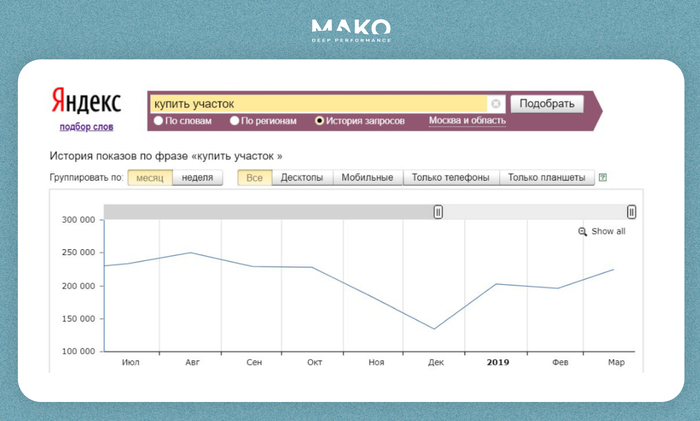The width and height of the screenshot is (700, 421).
Task: Click the clear icon in search field
Action: coord(496,104)
